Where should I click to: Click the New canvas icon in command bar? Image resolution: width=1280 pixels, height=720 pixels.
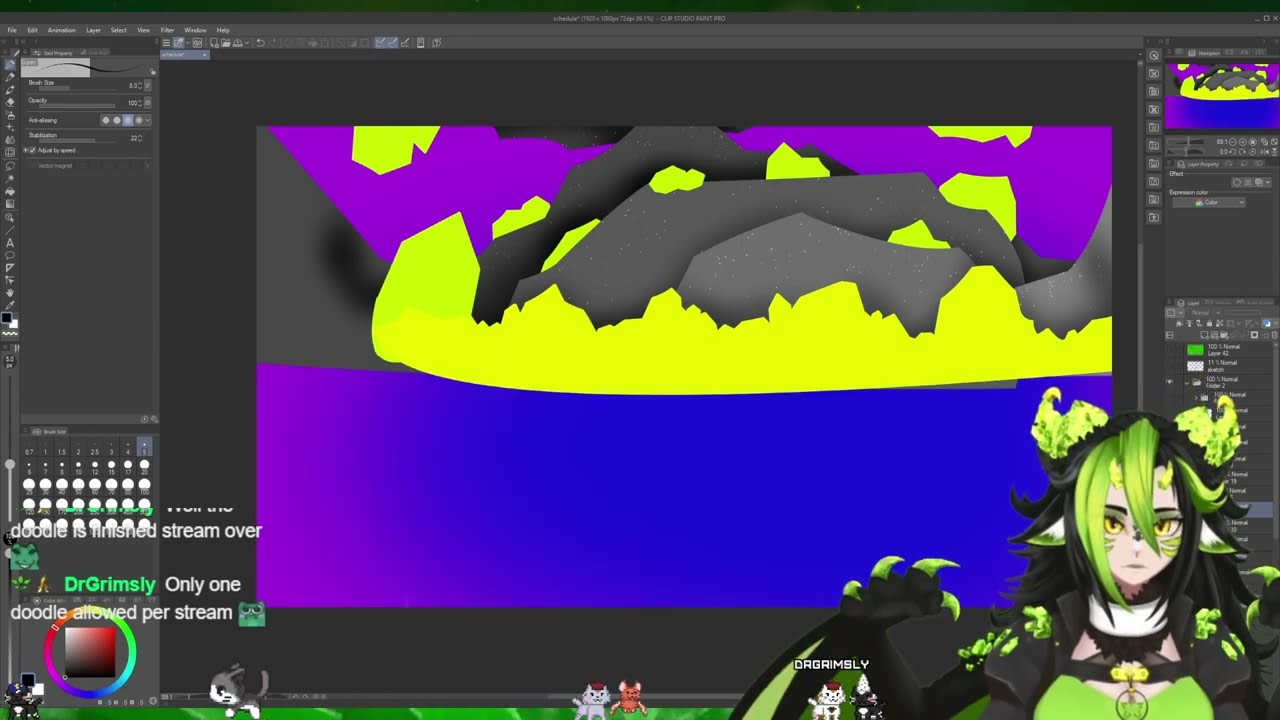(x=214, y=43)
